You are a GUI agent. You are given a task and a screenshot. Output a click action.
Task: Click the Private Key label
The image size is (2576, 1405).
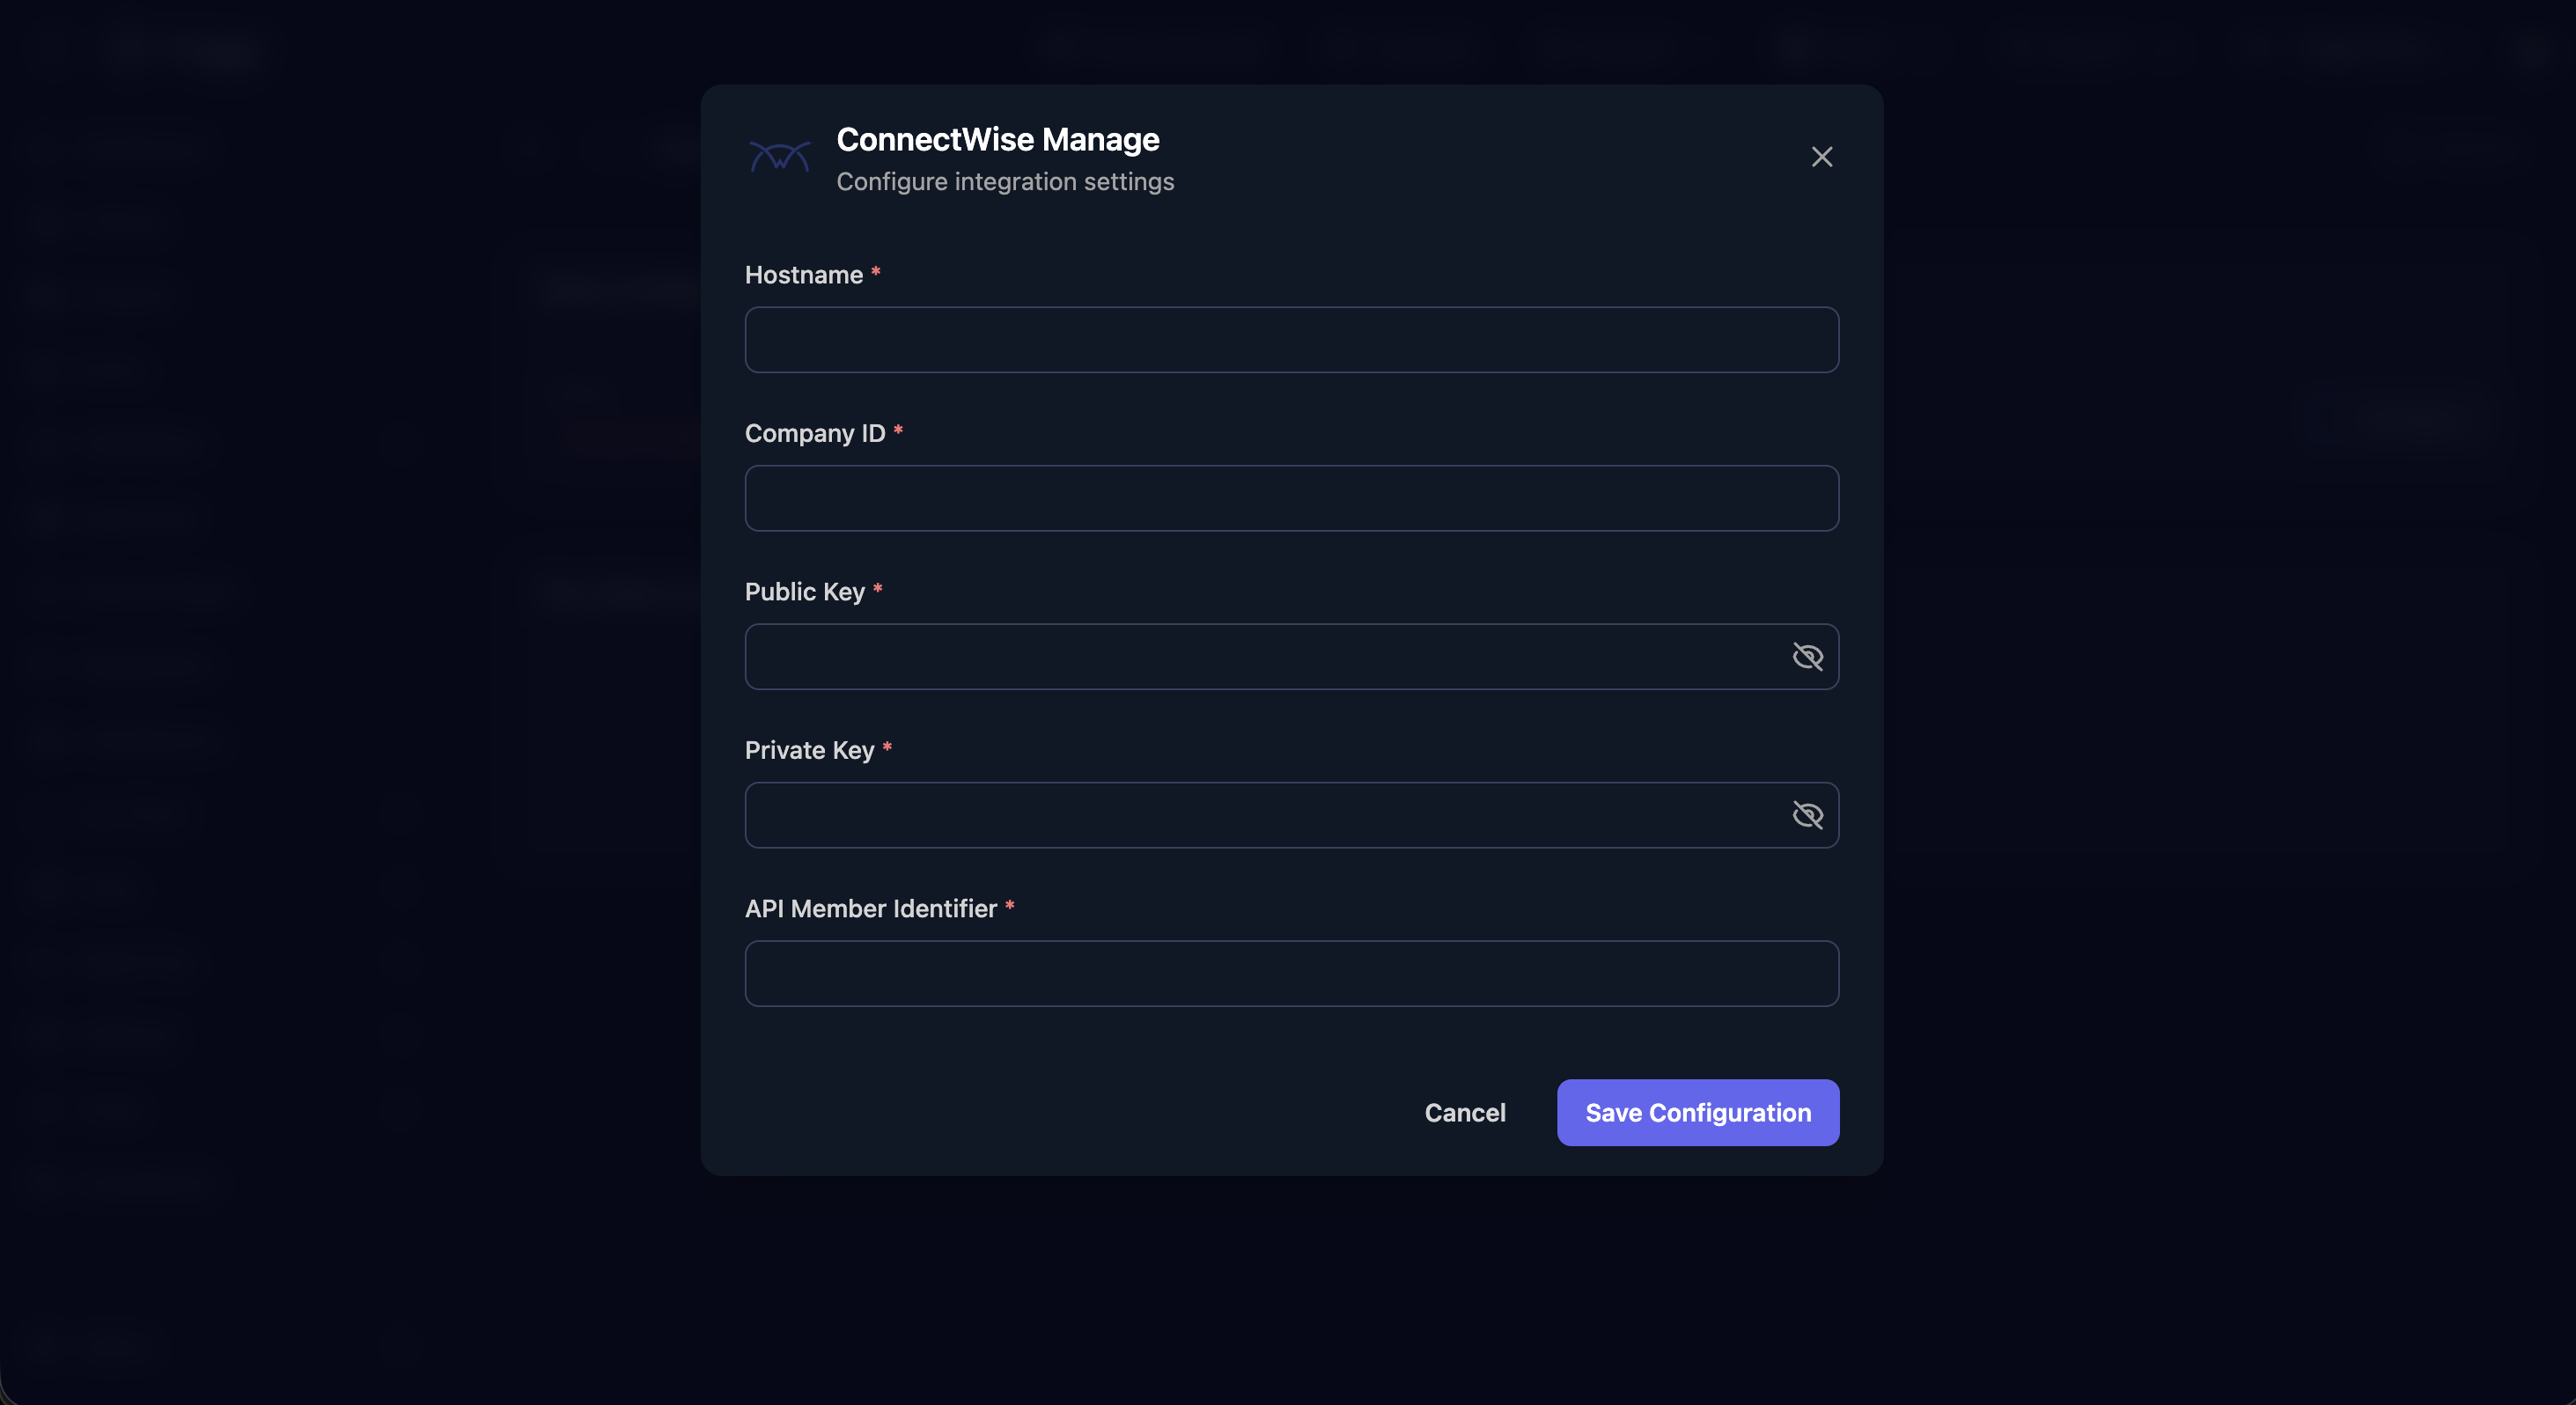point(810,750)
